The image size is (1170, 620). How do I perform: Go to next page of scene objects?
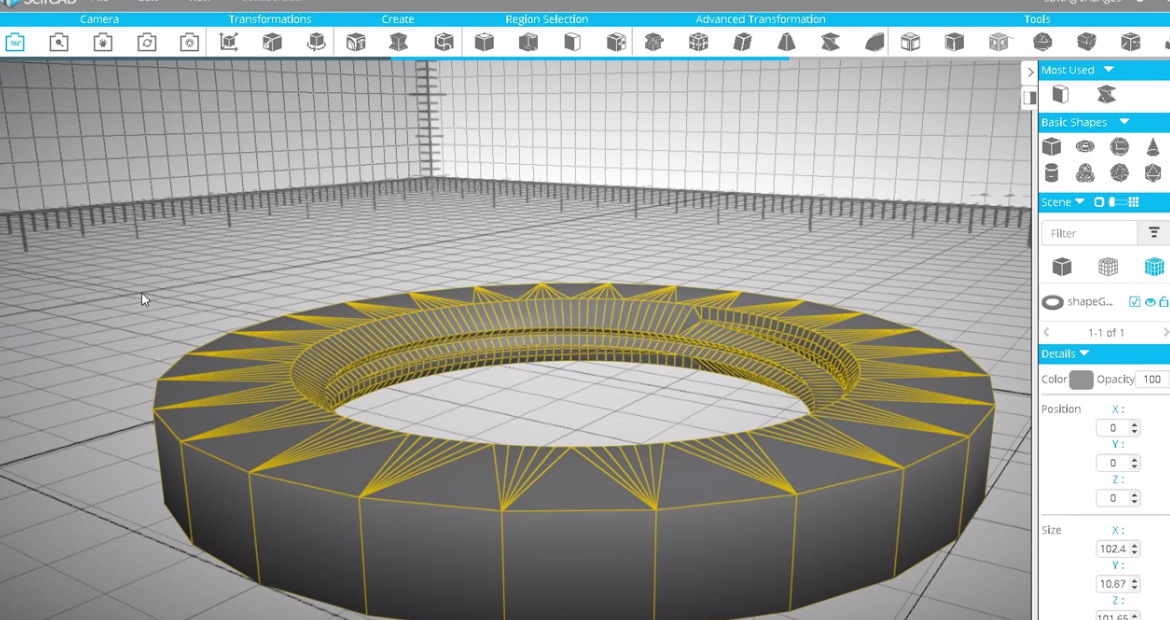1165,332
